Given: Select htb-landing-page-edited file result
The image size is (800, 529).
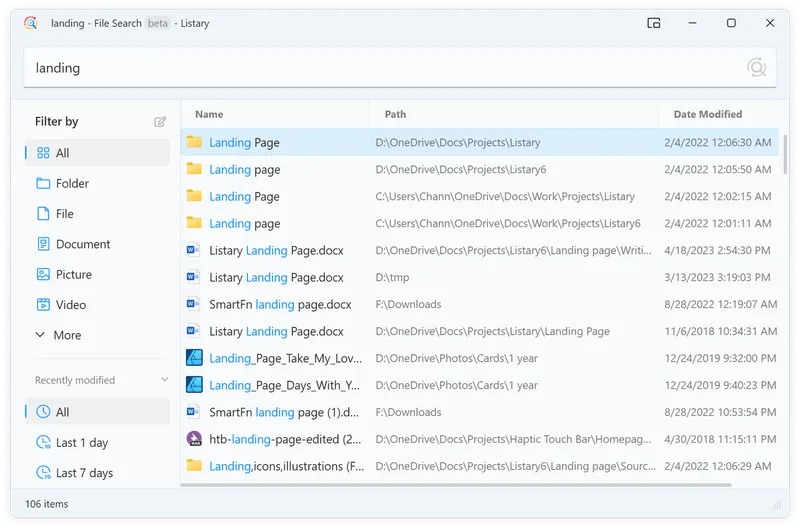Looking at the screenshot, I should click(285, 438).
